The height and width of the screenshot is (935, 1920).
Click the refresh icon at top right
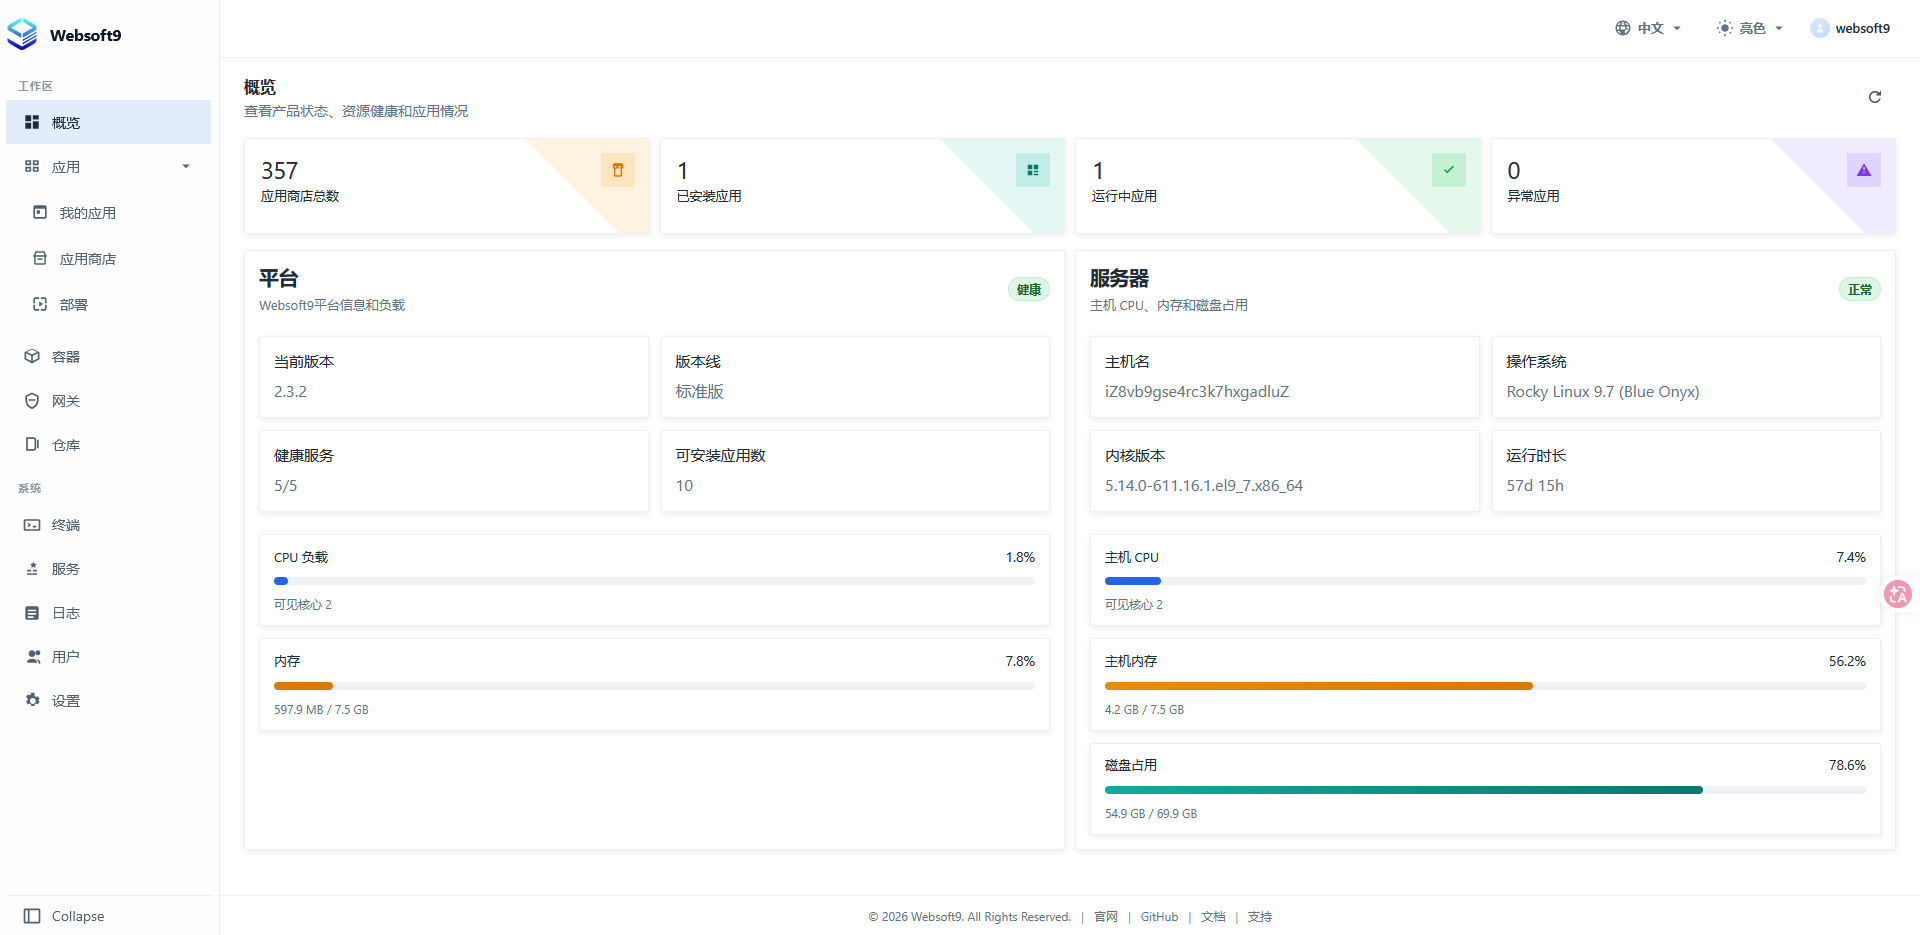click(x=1875, y=97)
